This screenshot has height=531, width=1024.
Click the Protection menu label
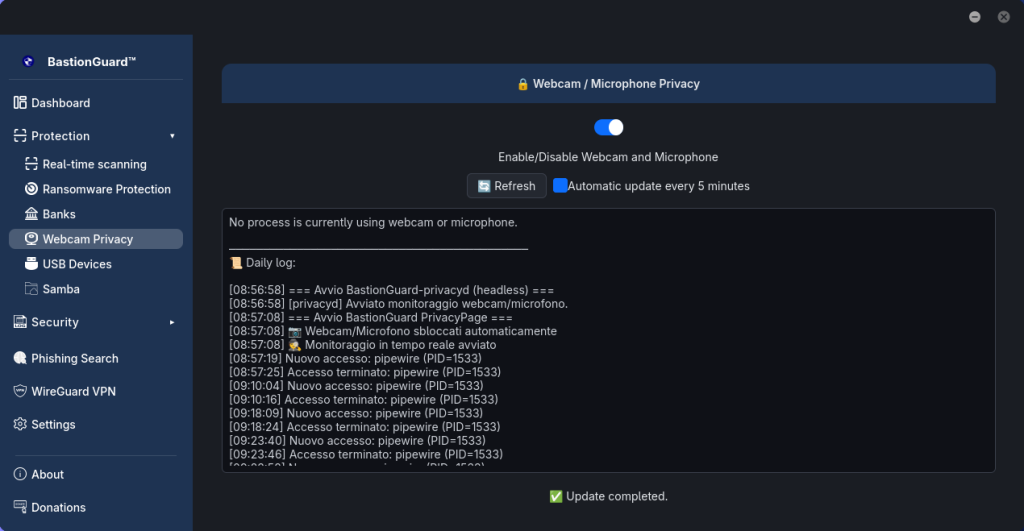click(61, 136)
